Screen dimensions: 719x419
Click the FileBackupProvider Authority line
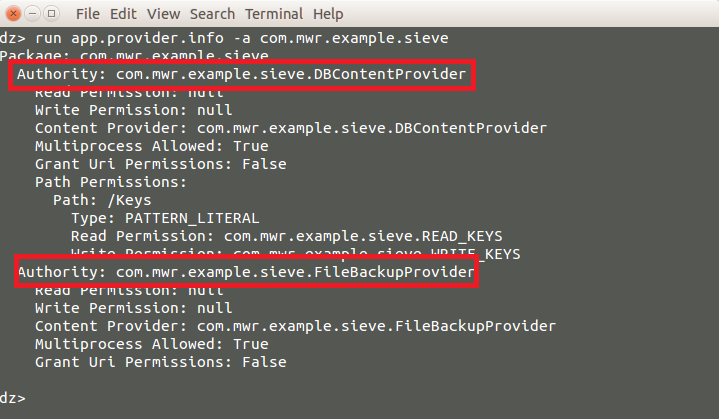pos(246,272)
